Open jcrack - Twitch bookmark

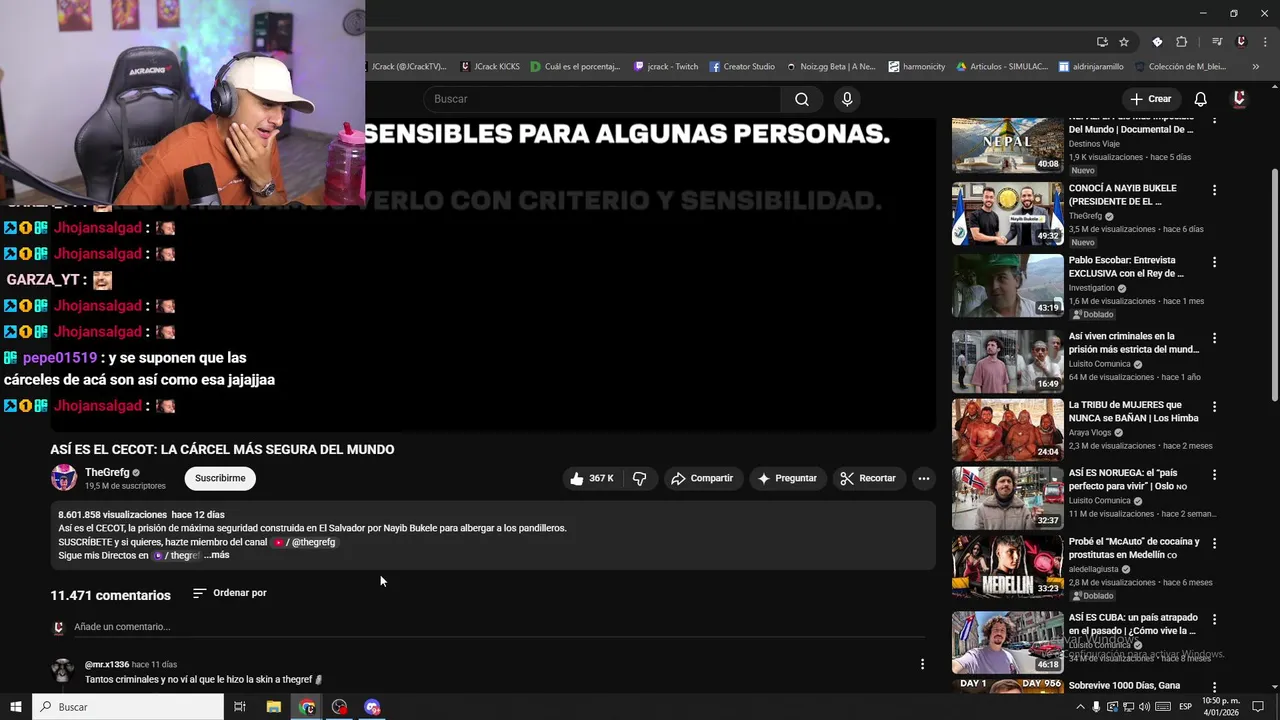[666, 66]
